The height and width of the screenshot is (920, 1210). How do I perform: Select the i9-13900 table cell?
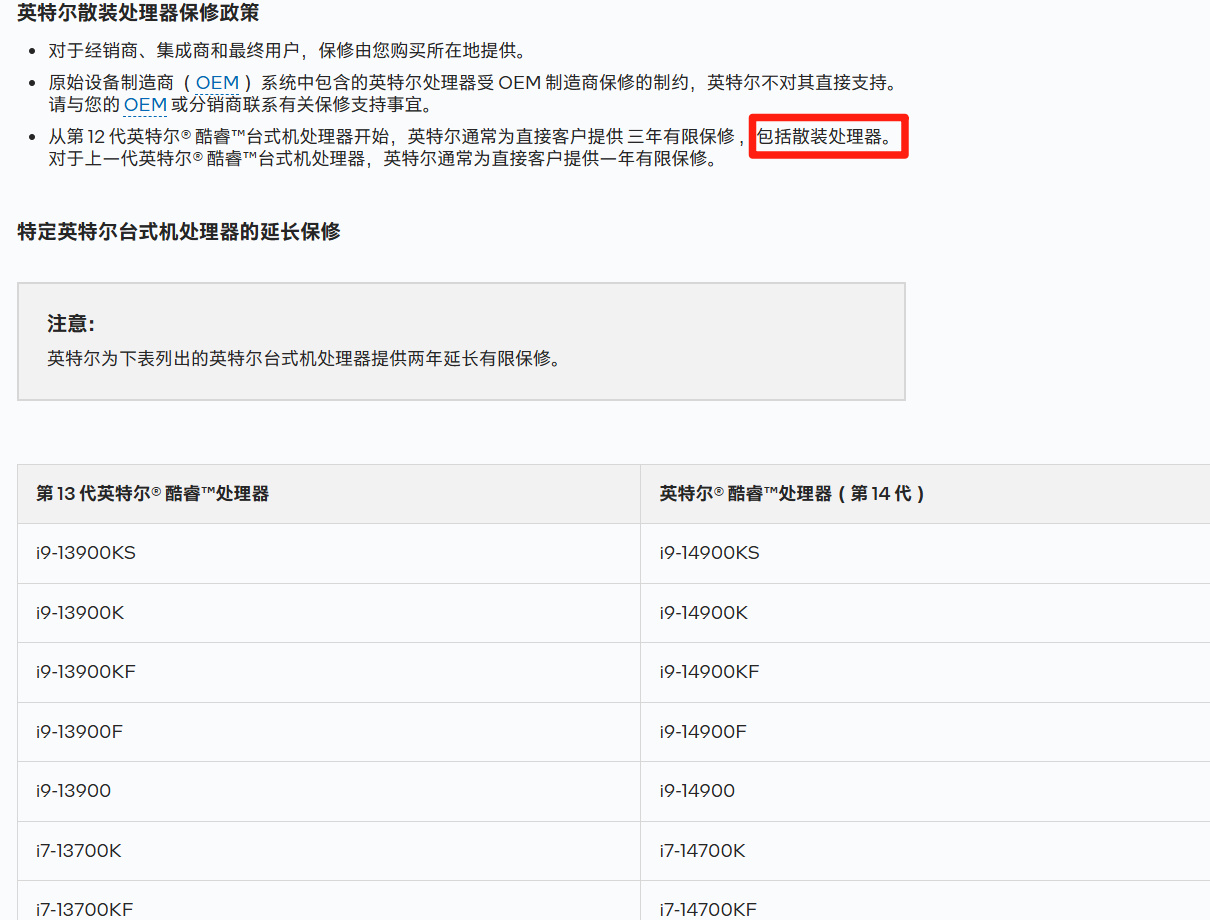(329, 791)
